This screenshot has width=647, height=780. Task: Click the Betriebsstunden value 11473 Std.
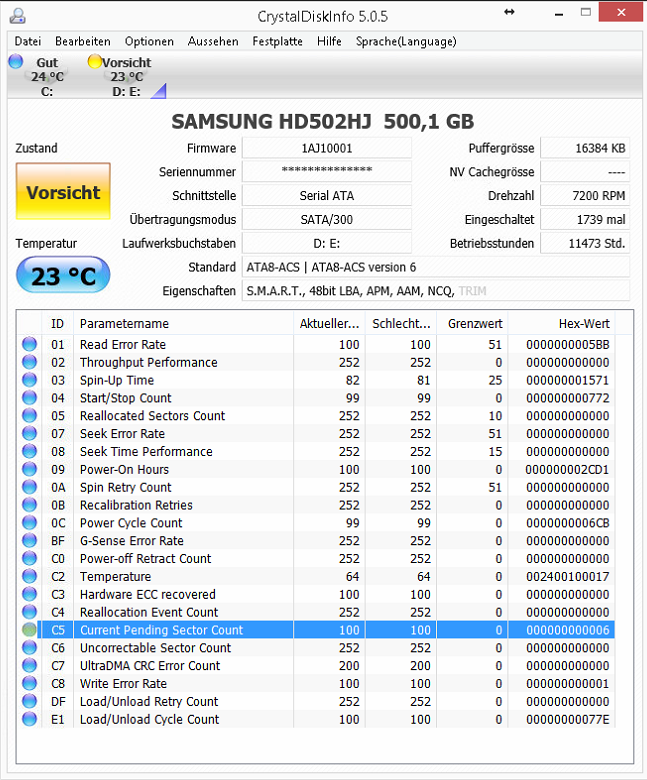(x=585, y=243)
